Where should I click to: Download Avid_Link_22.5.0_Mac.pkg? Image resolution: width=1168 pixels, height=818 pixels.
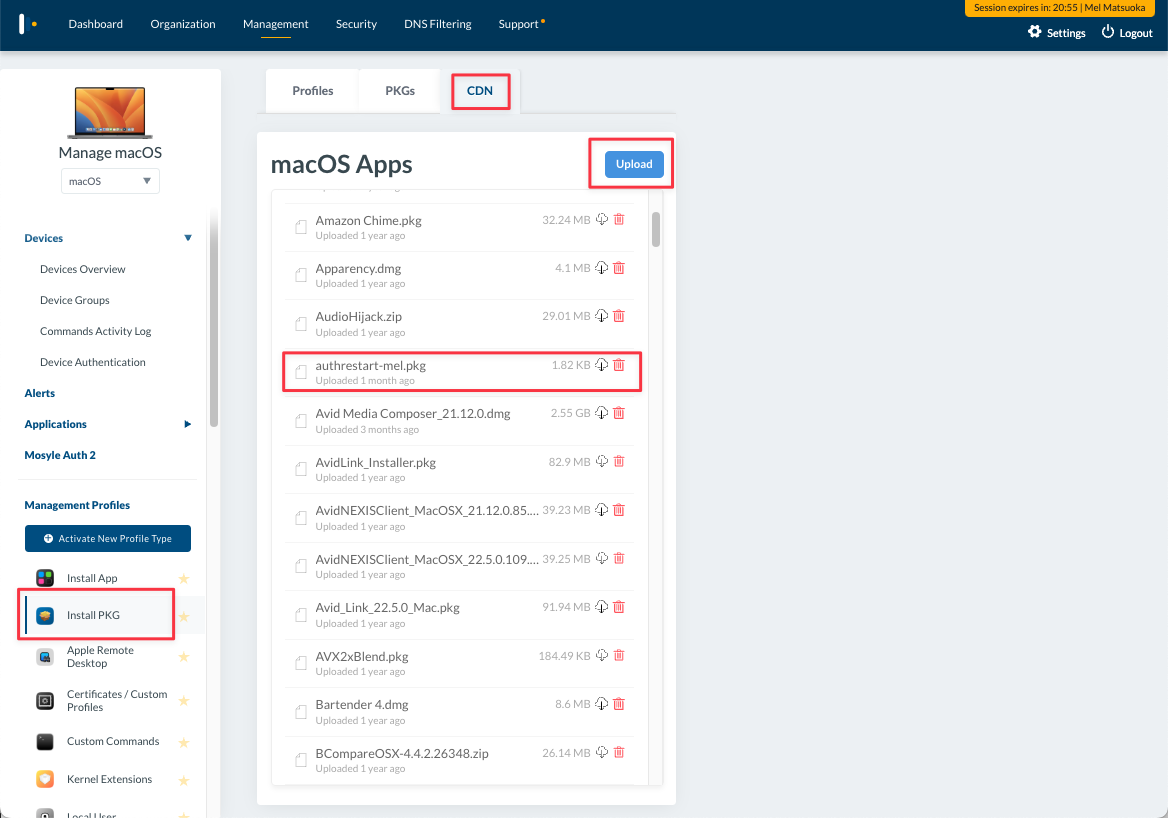(602, 606)
